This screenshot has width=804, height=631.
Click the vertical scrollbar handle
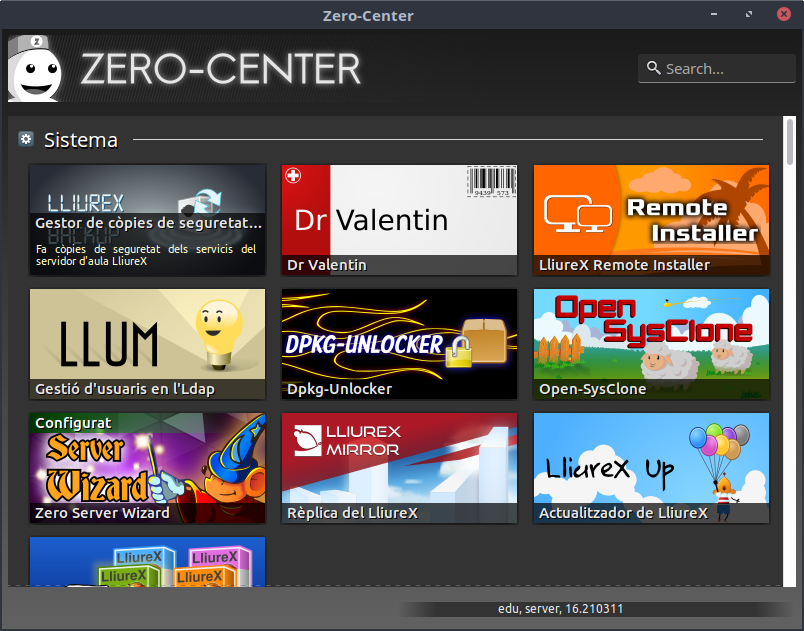coord(790,141)
